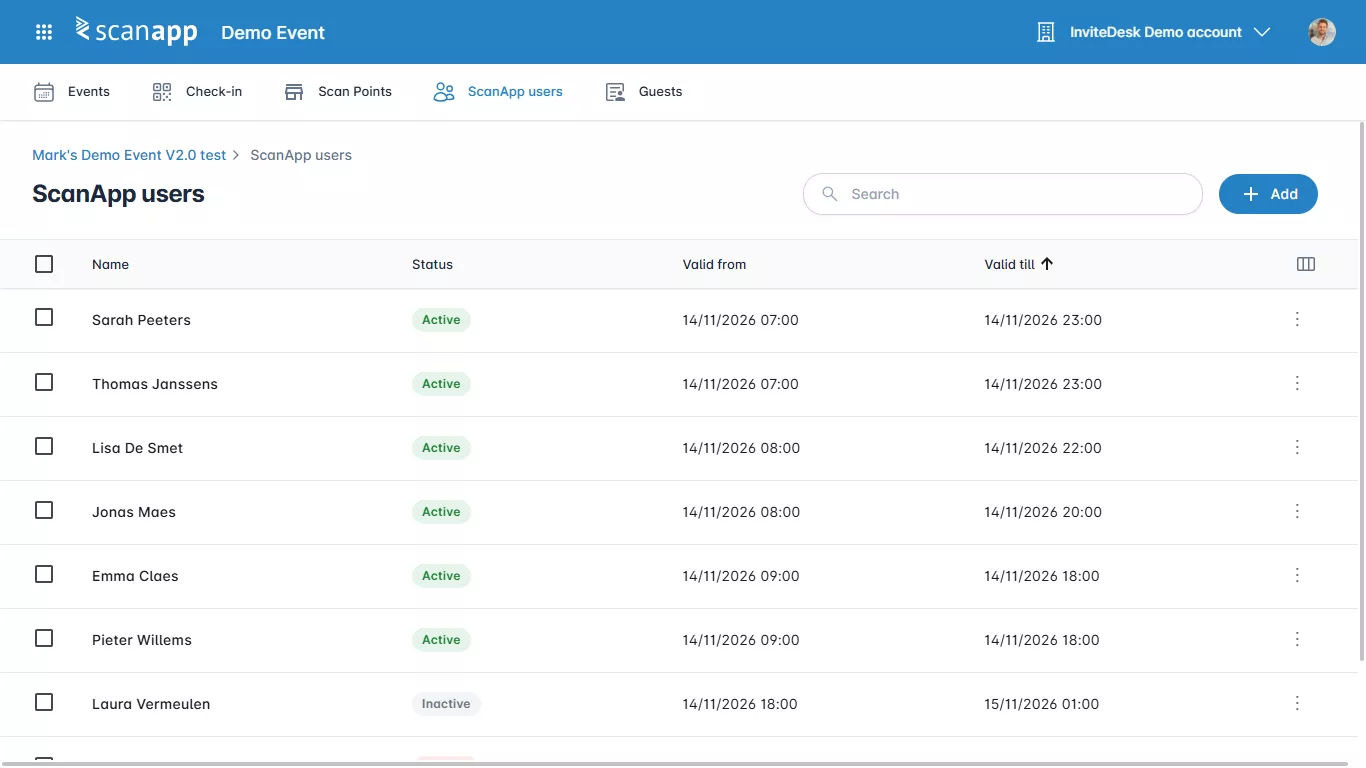Click Valid from value 14/11/2026 18:00
This screenshot has width=1366, height=768.
(x=740, y=704)
